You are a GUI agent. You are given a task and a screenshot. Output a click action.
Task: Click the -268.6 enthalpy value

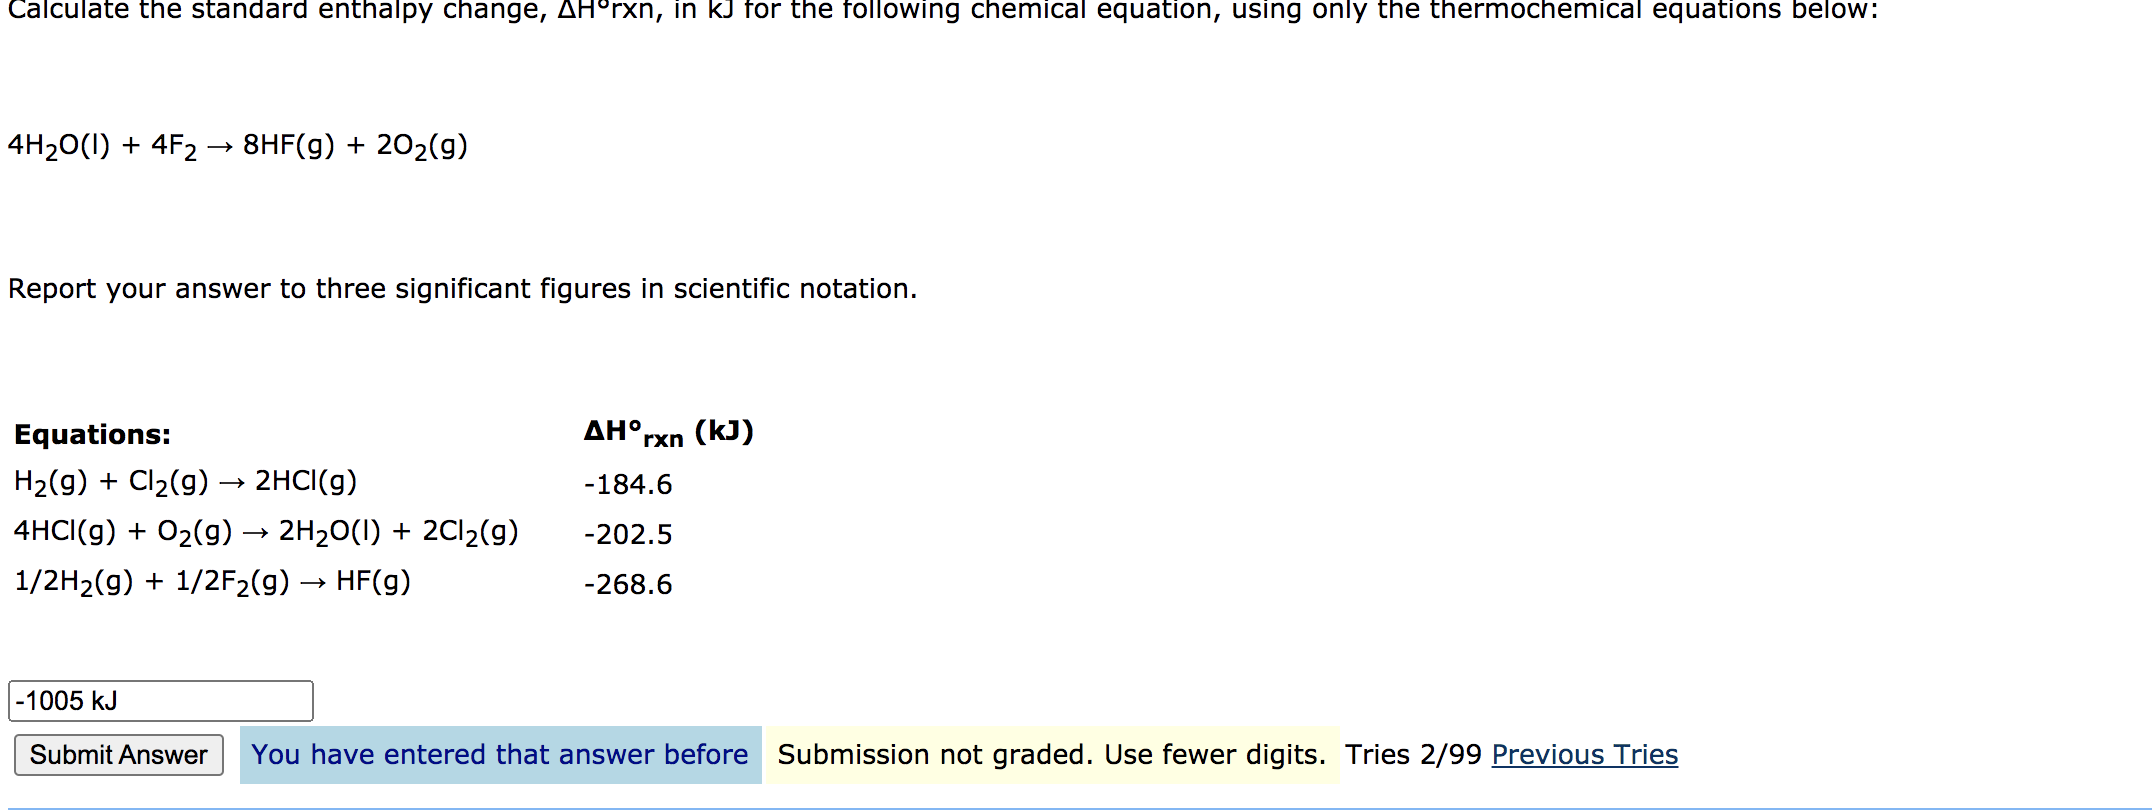(627, 584)
